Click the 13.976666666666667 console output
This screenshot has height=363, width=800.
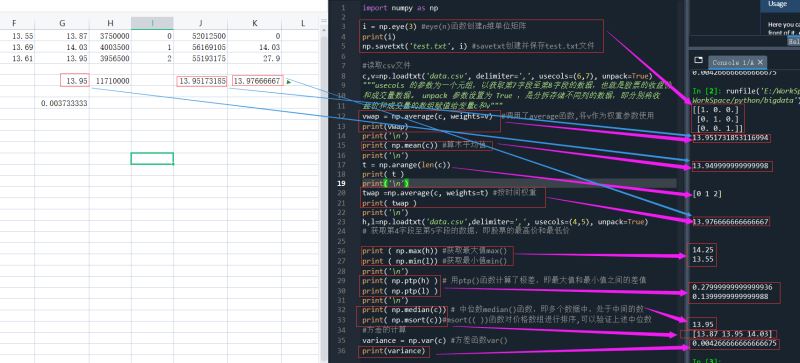(x=730, y=222)
